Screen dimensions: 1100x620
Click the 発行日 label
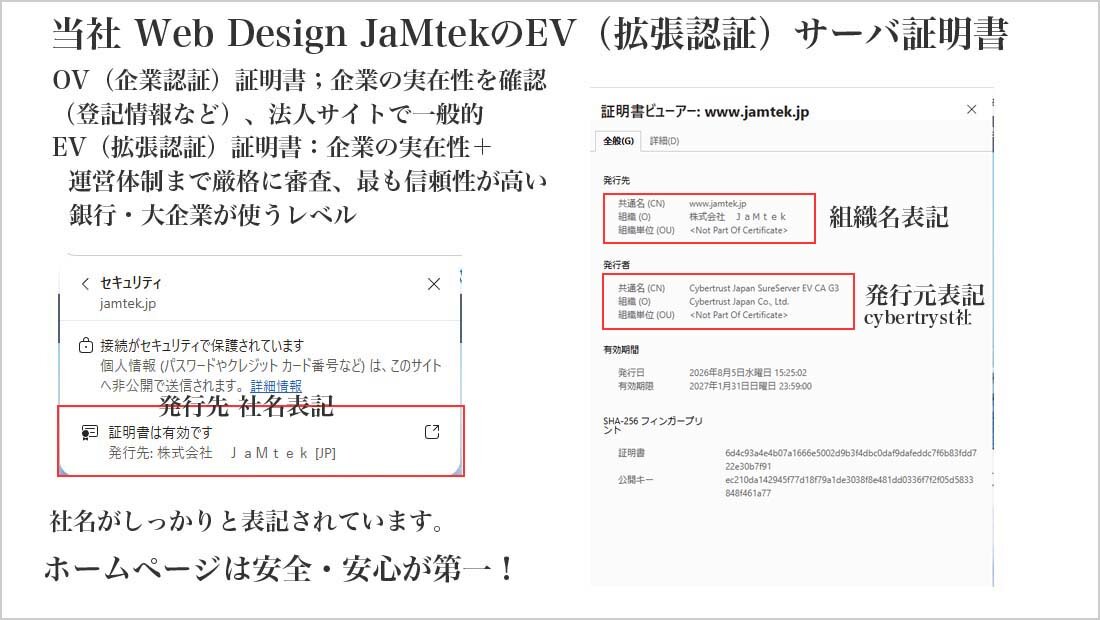click(x=631, y=372)
